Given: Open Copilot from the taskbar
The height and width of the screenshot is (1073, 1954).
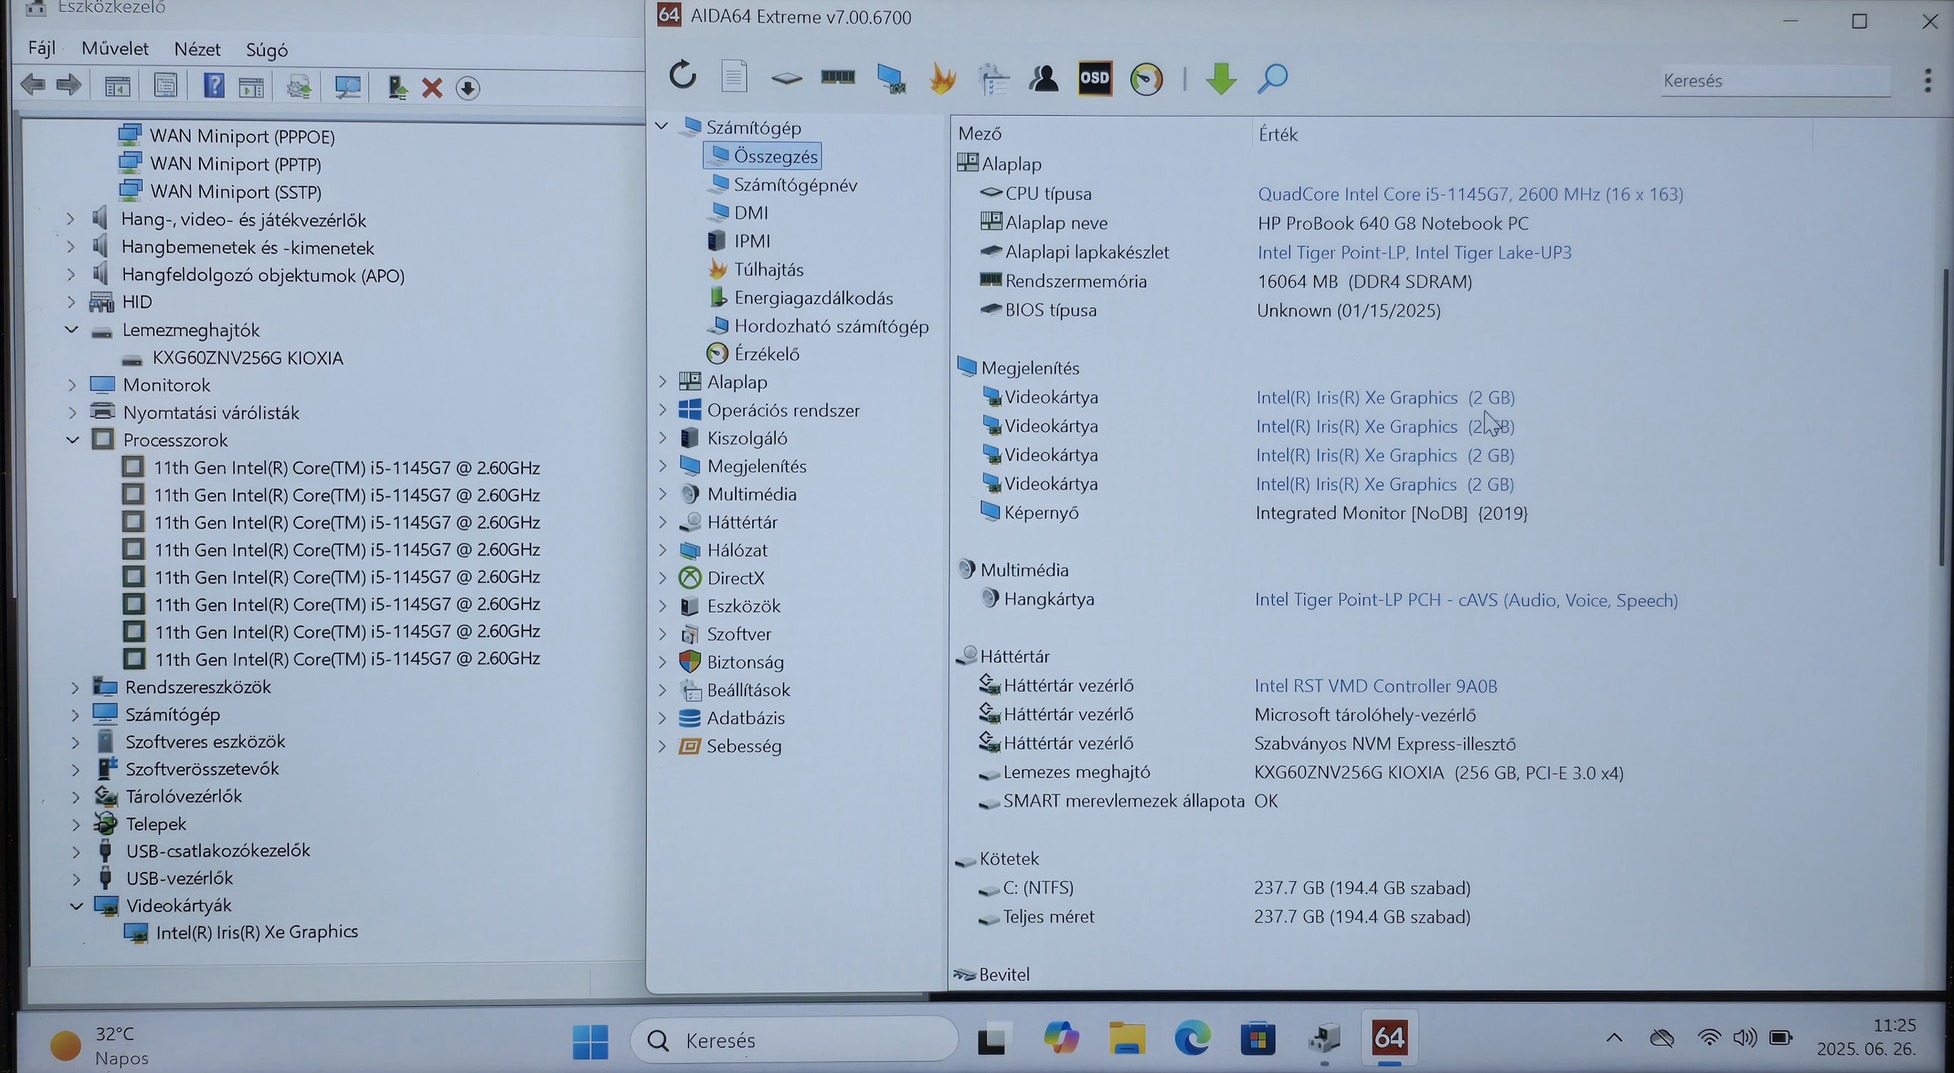Looking at the screenshot, I should point(1060,1039).
